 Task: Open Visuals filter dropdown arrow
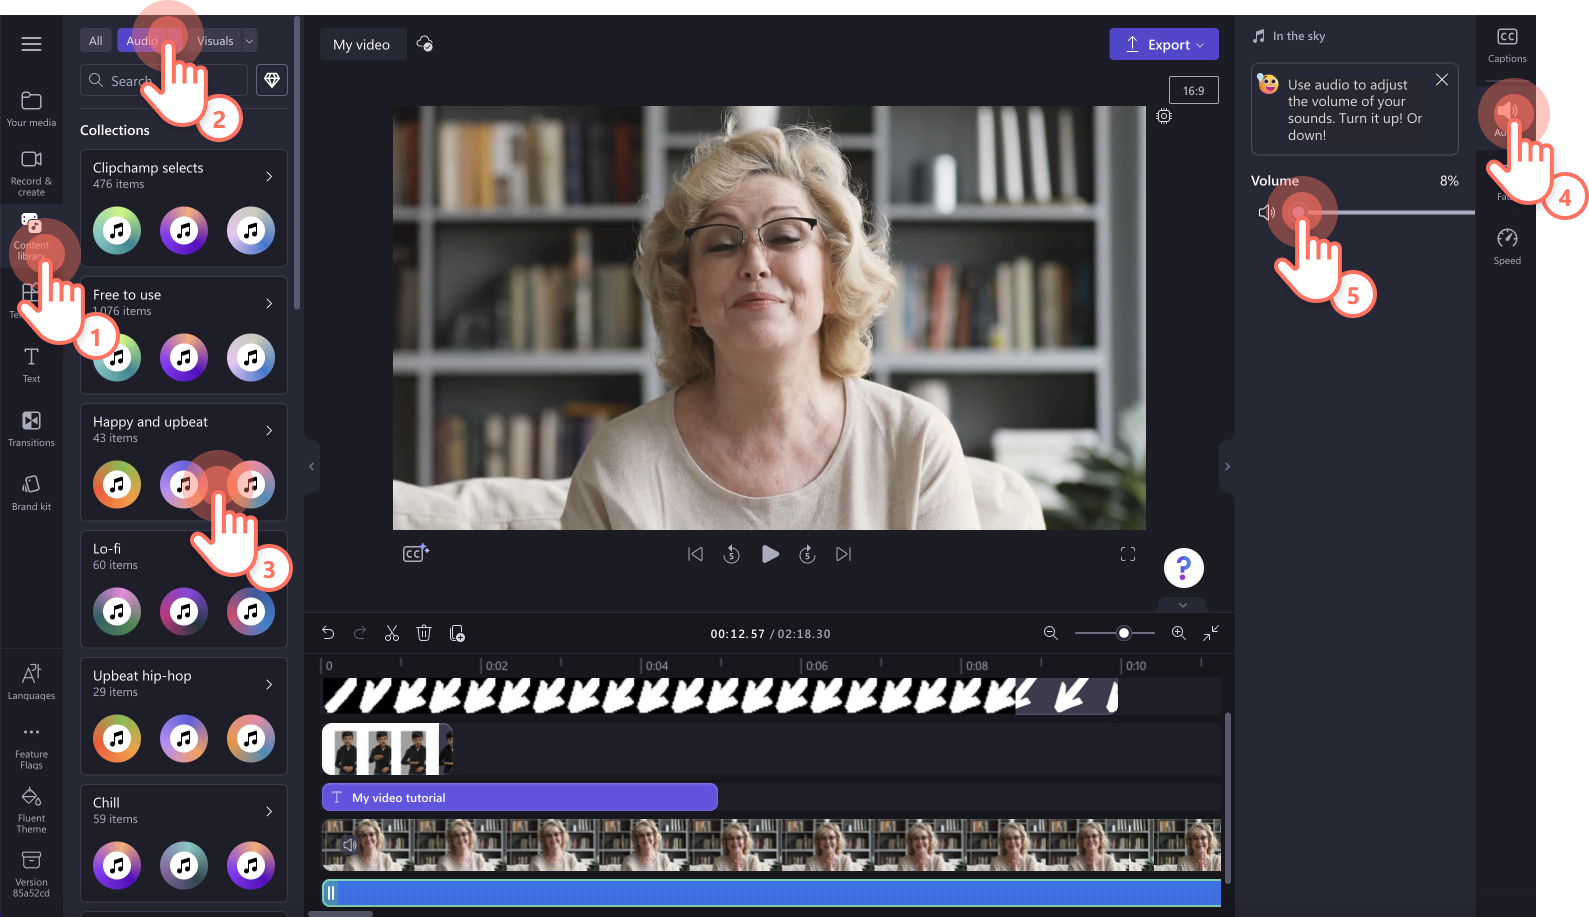click(x=250, y=41)
